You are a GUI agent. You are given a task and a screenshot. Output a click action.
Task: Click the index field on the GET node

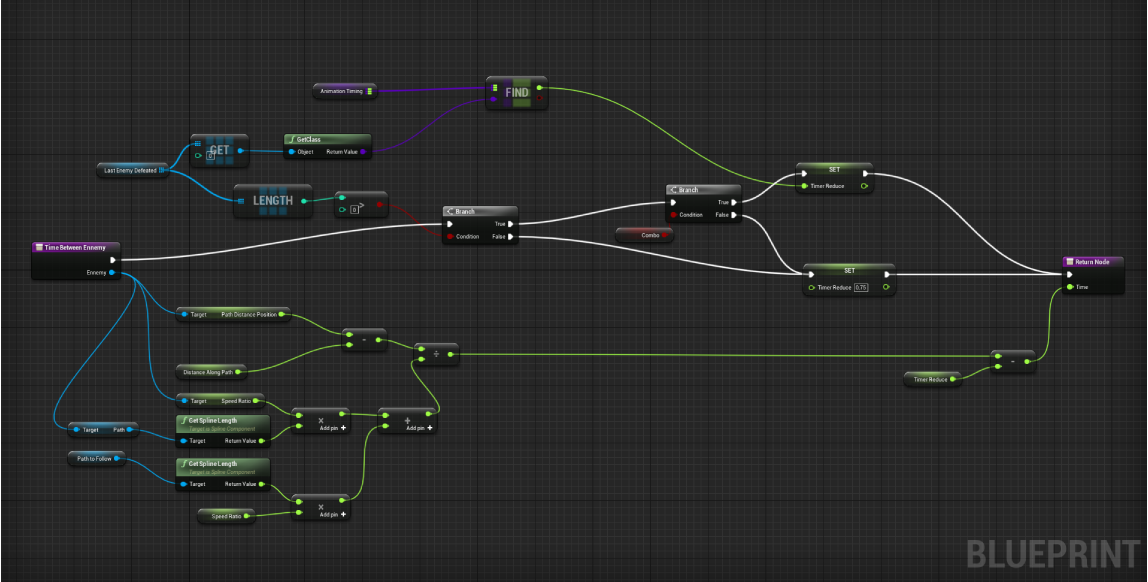coord(211,156)
